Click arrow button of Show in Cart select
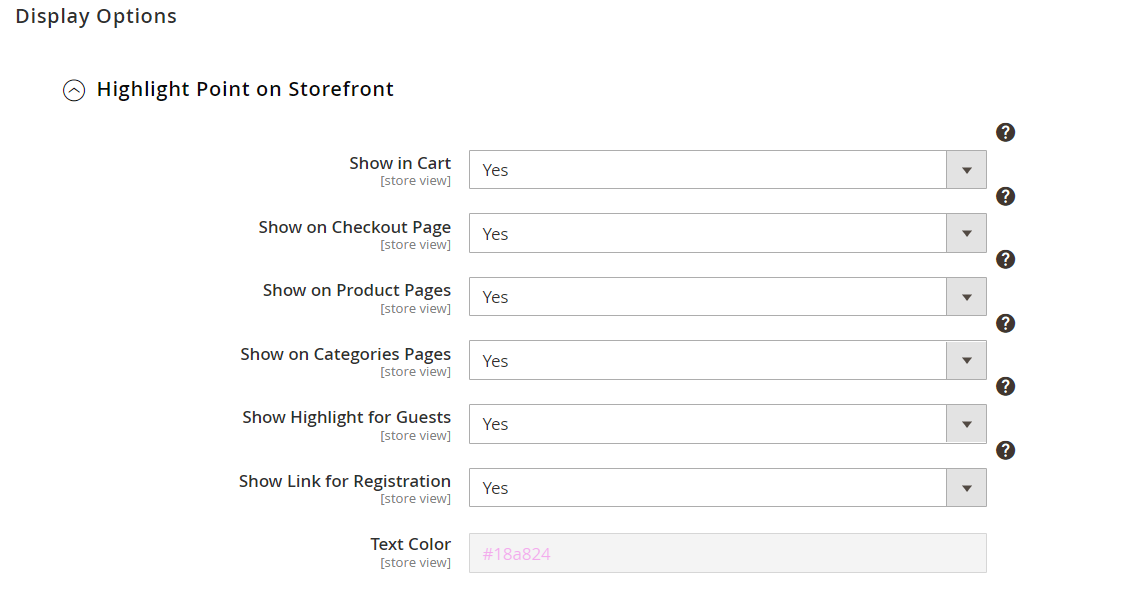 [966, 169]
